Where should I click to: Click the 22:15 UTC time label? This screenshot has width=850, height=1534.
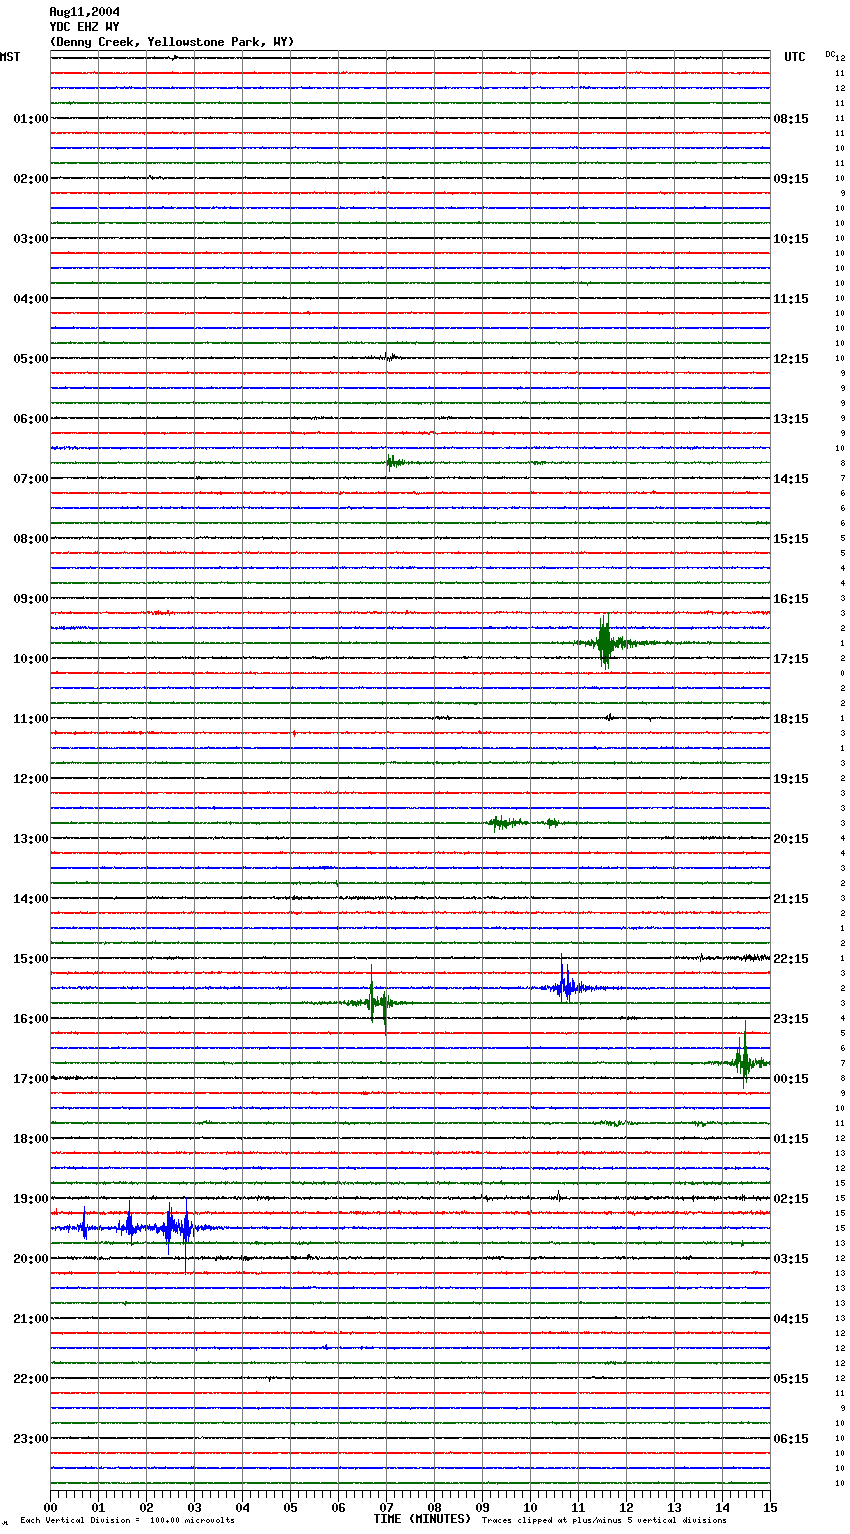pyautogui.click(x=791, y=959)
